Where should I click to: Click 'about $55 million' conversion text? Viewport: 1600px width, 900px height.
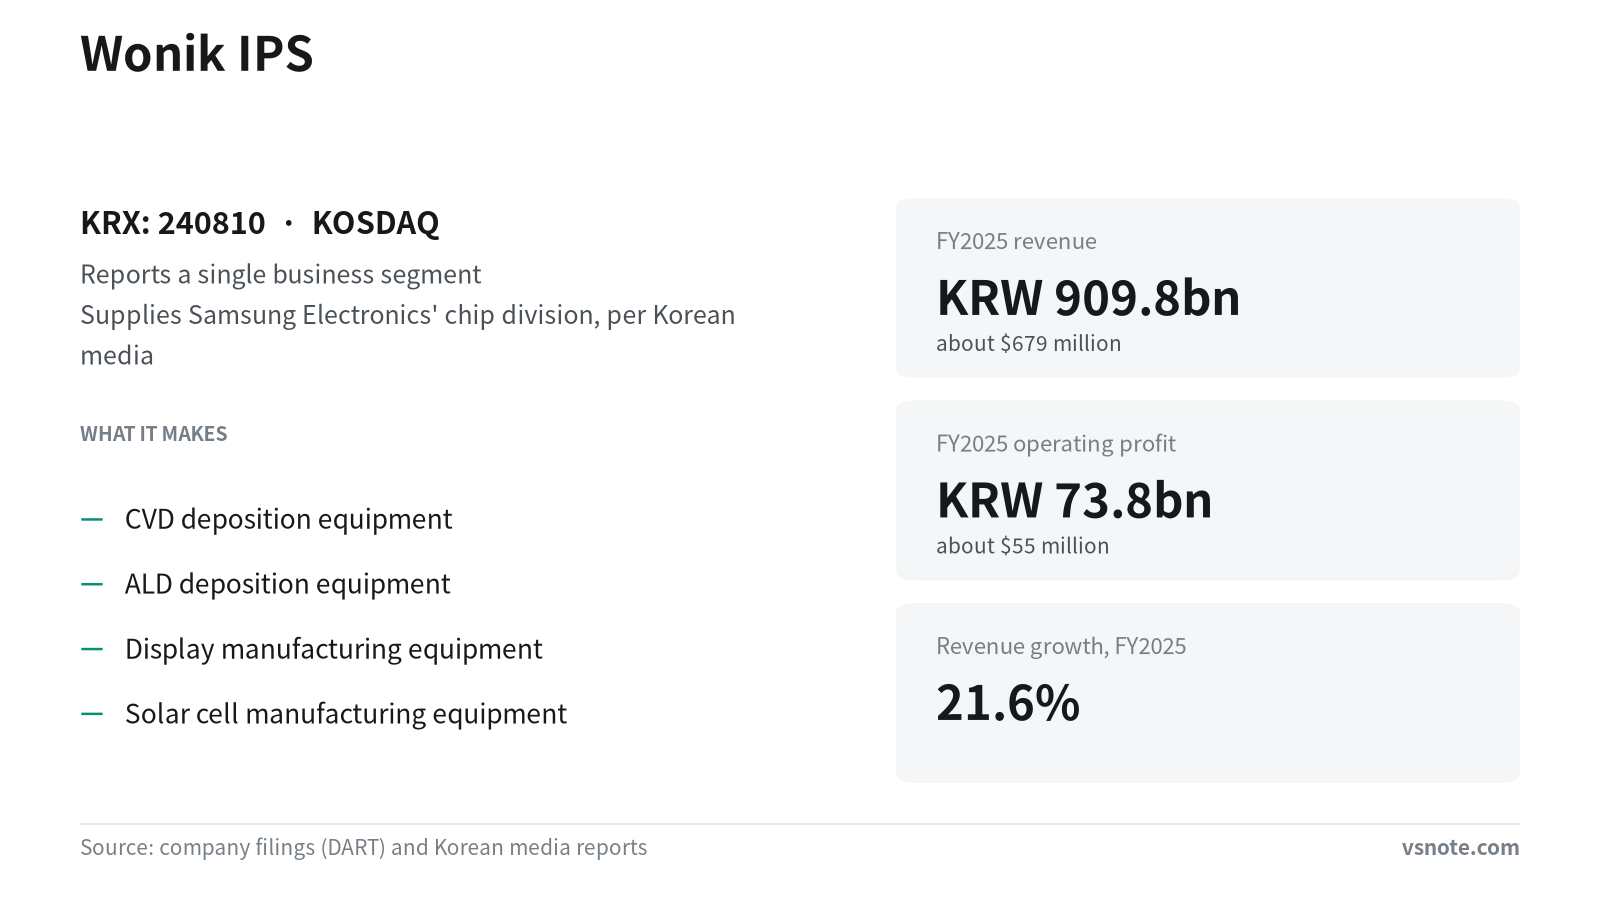(x=1022, y=546)
